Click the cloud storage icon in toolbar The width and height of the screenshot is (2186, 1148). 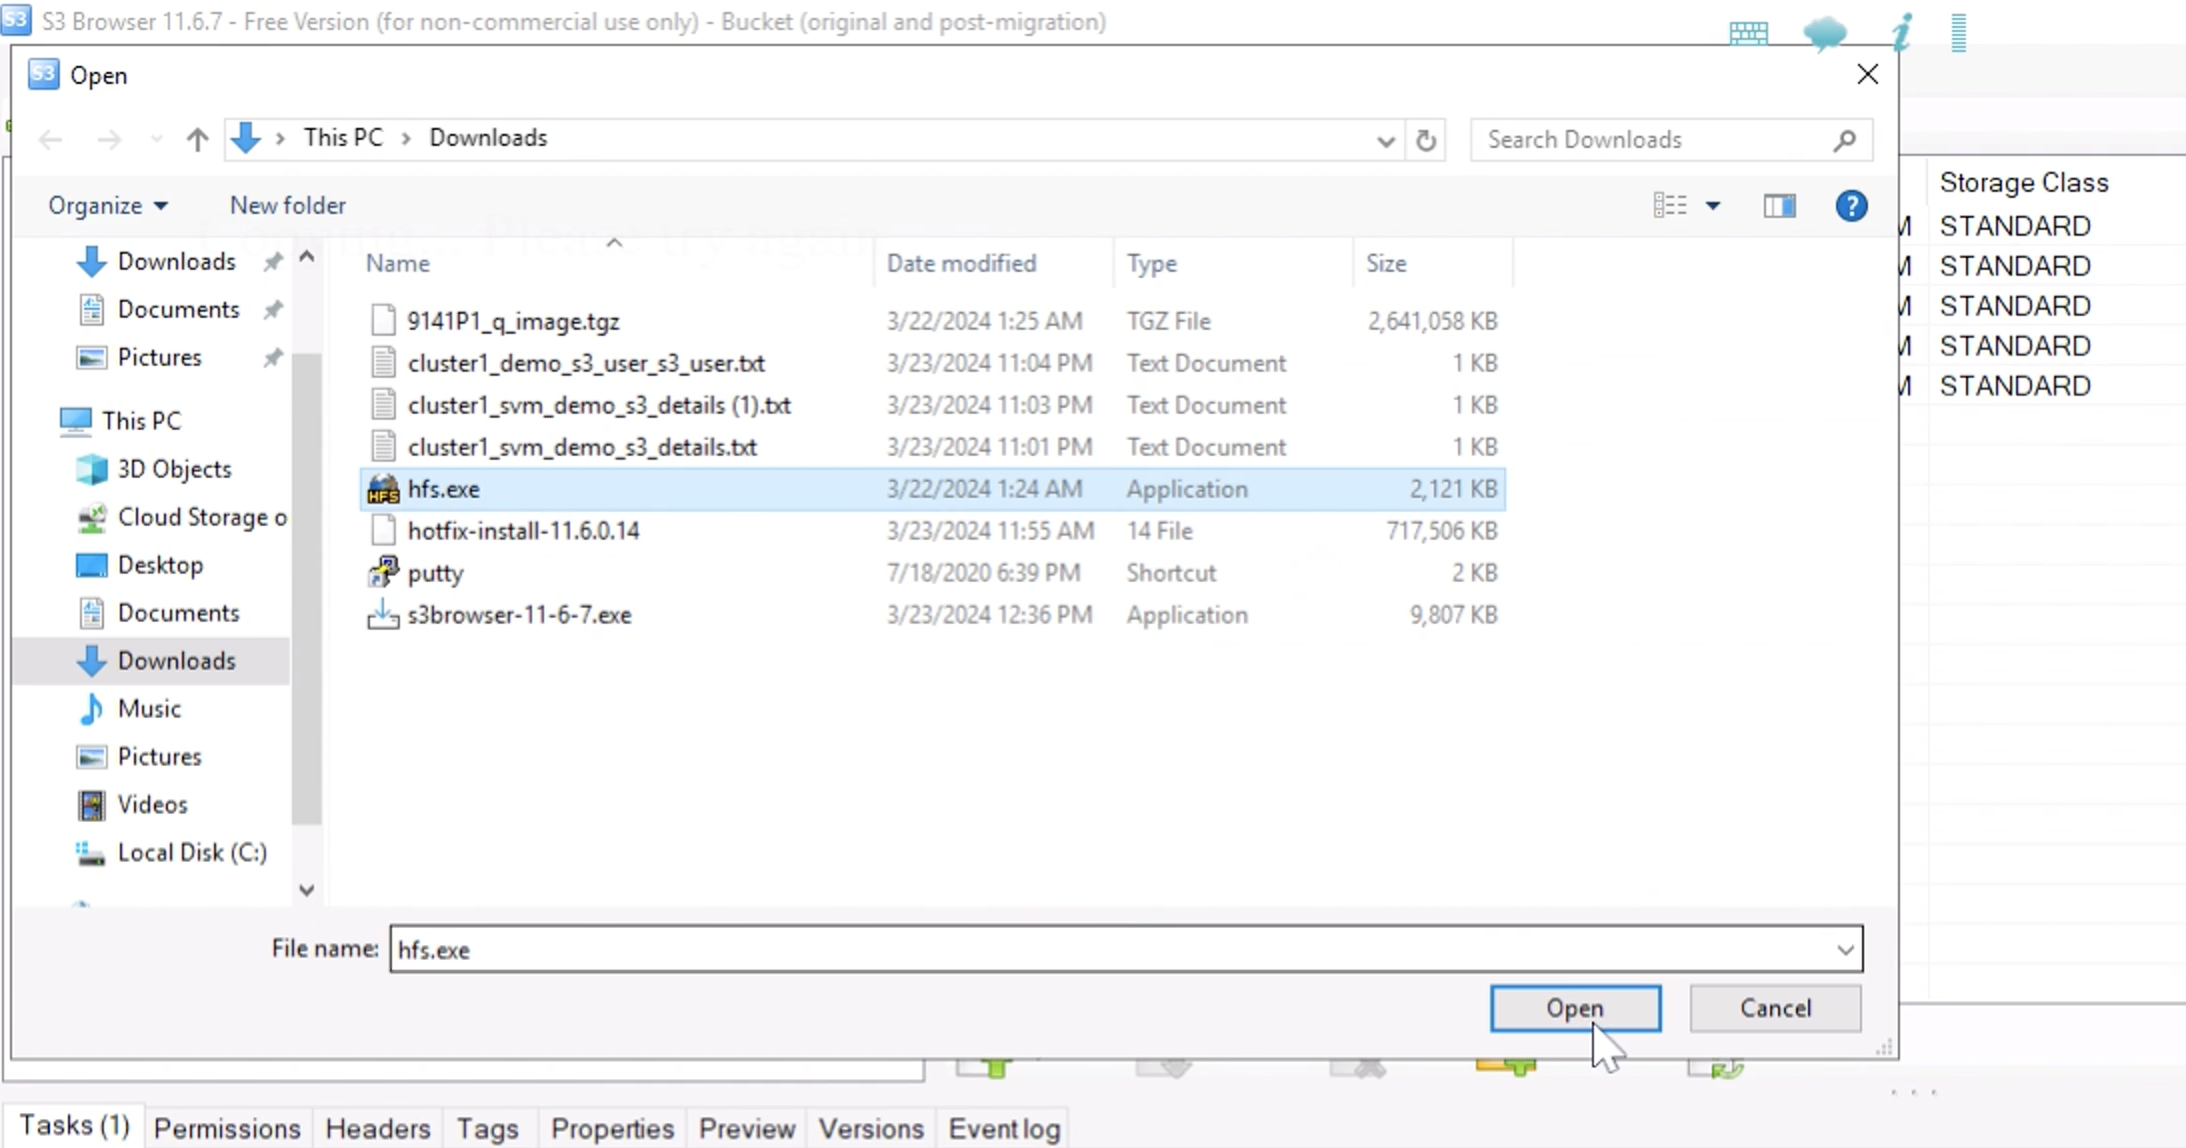point(1823,30)
